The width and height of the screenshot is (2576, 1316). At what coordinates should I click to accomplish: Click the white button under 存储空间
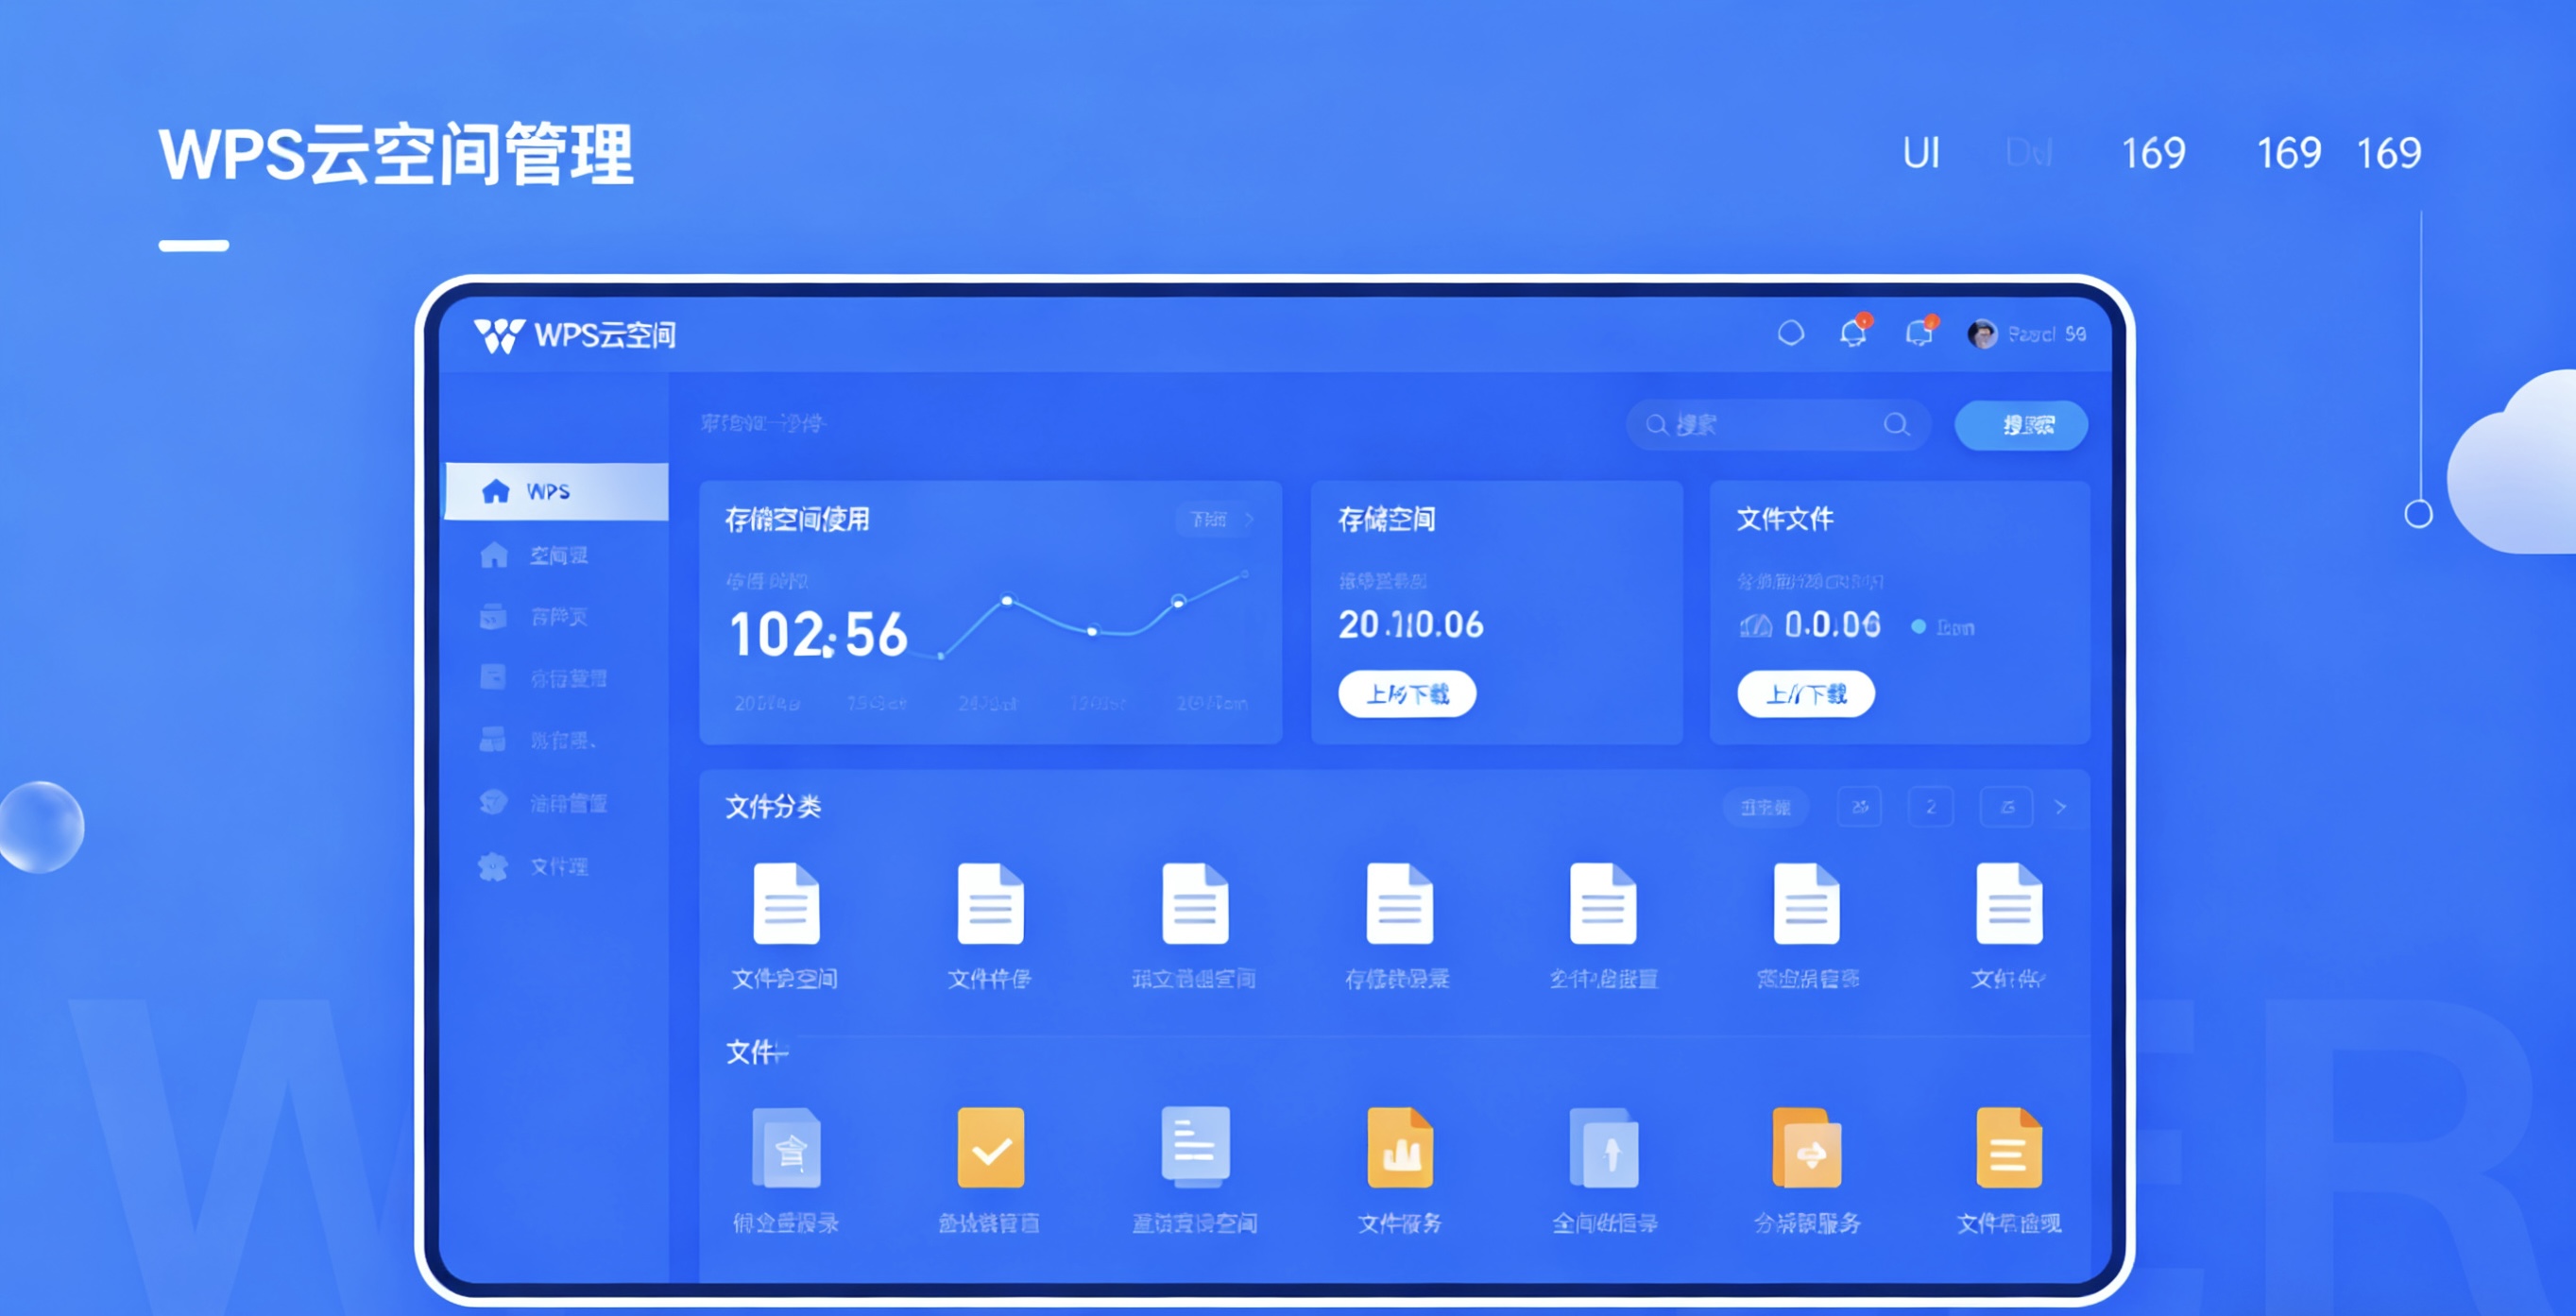coord(1406,694)
